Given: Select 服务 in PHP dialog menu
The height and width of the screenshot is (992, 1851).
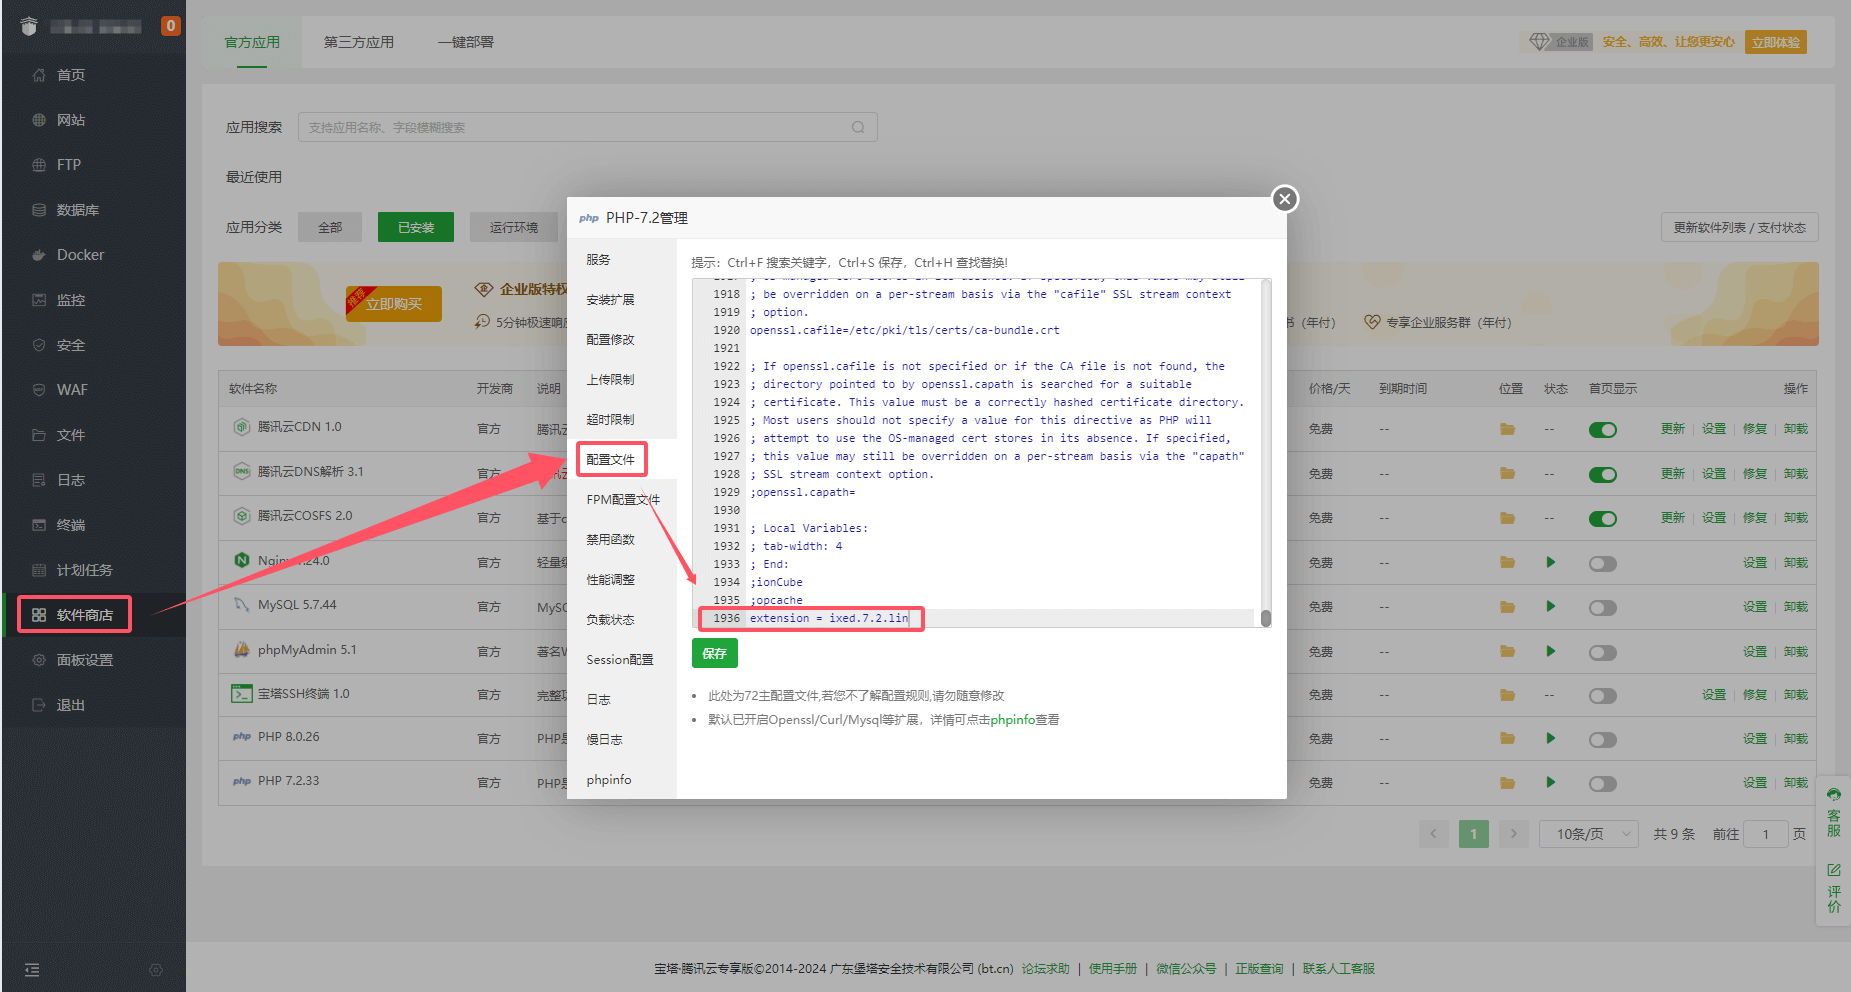Looking at the screenshot, I should pyautogui.click(x=598, y=259).
